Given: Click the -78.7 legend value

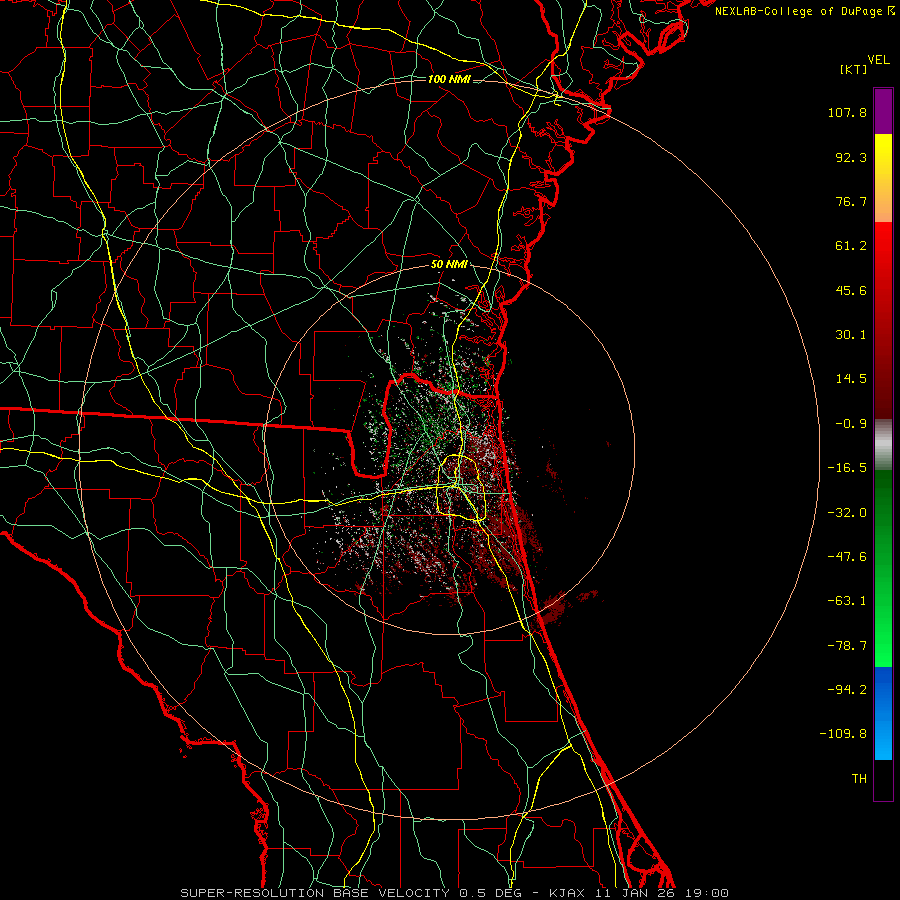Looking at the screenshot, I should (x=847, y=646).
